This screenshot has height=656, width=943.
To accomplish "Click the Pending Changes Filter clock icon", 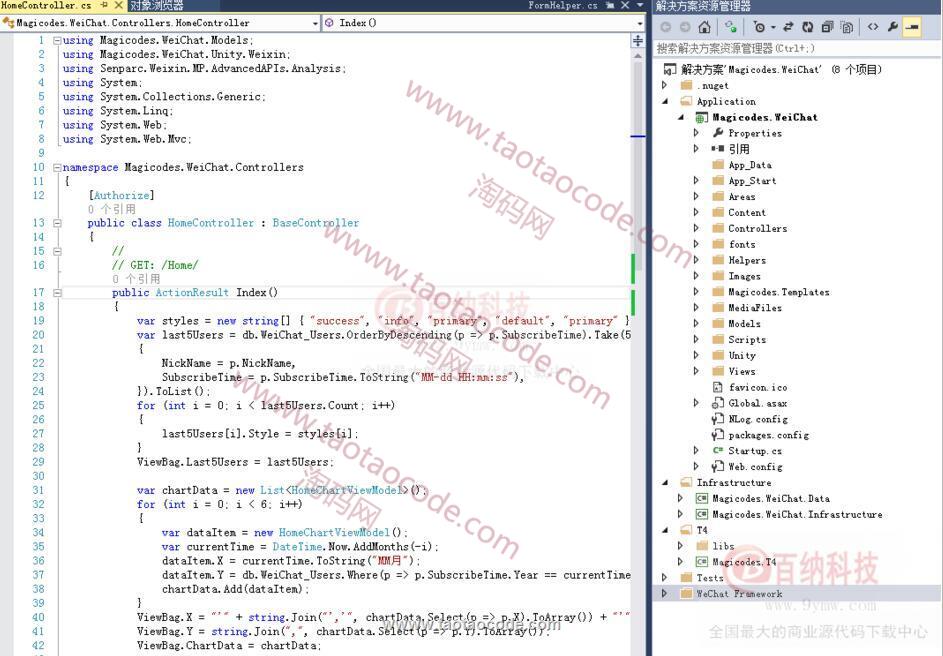I will click(761, 27).
